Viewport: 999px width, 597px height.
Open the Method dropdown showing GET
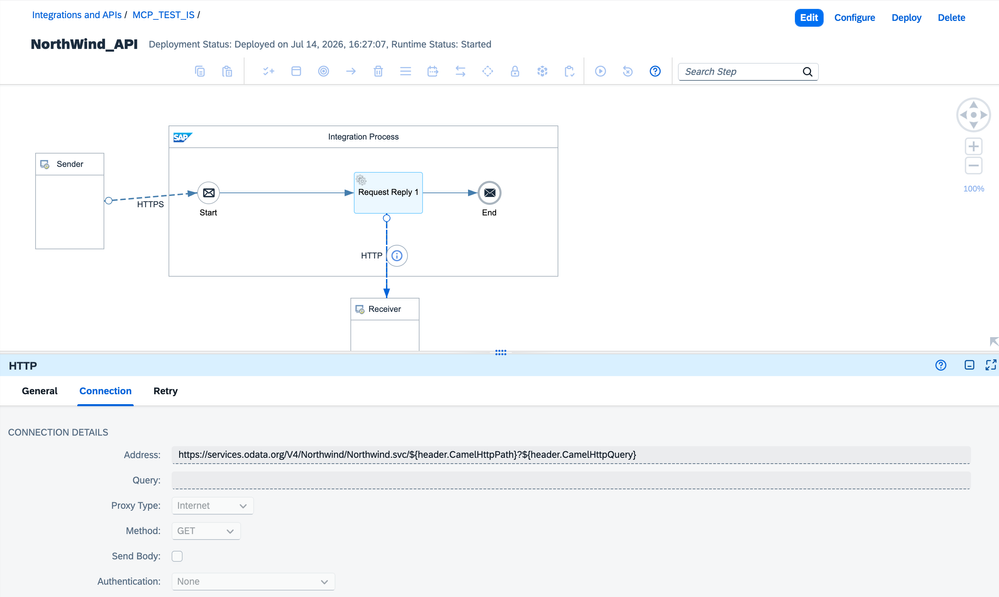coord(206,531)
